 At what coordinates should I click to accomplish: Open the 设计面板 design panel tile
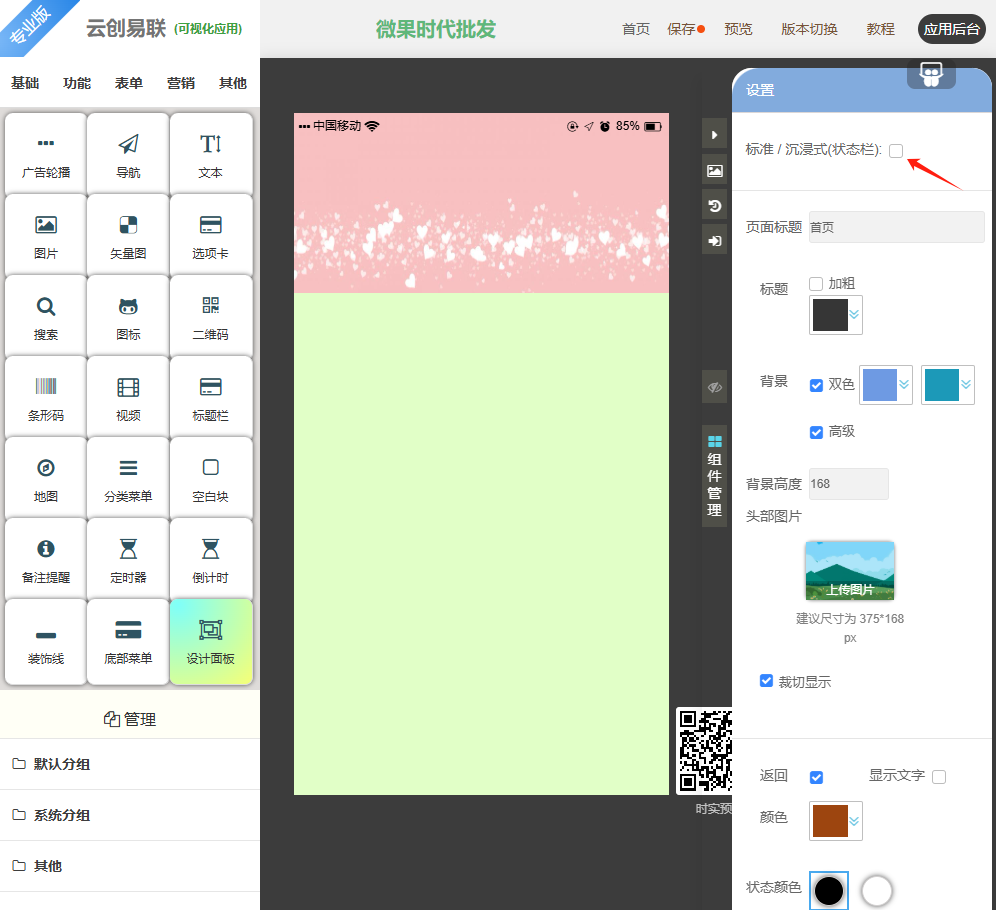210,640
